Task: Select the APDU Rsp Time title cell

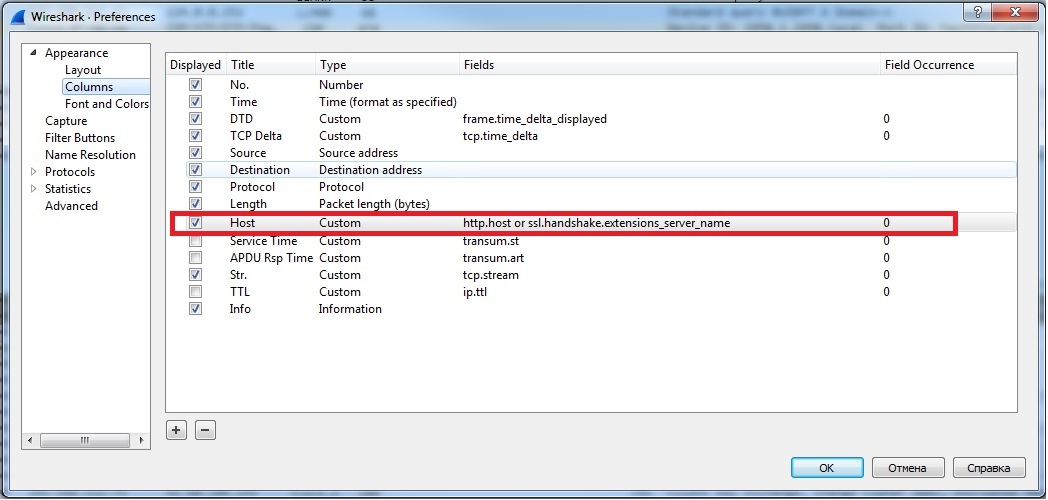Action: coord(271,257)
